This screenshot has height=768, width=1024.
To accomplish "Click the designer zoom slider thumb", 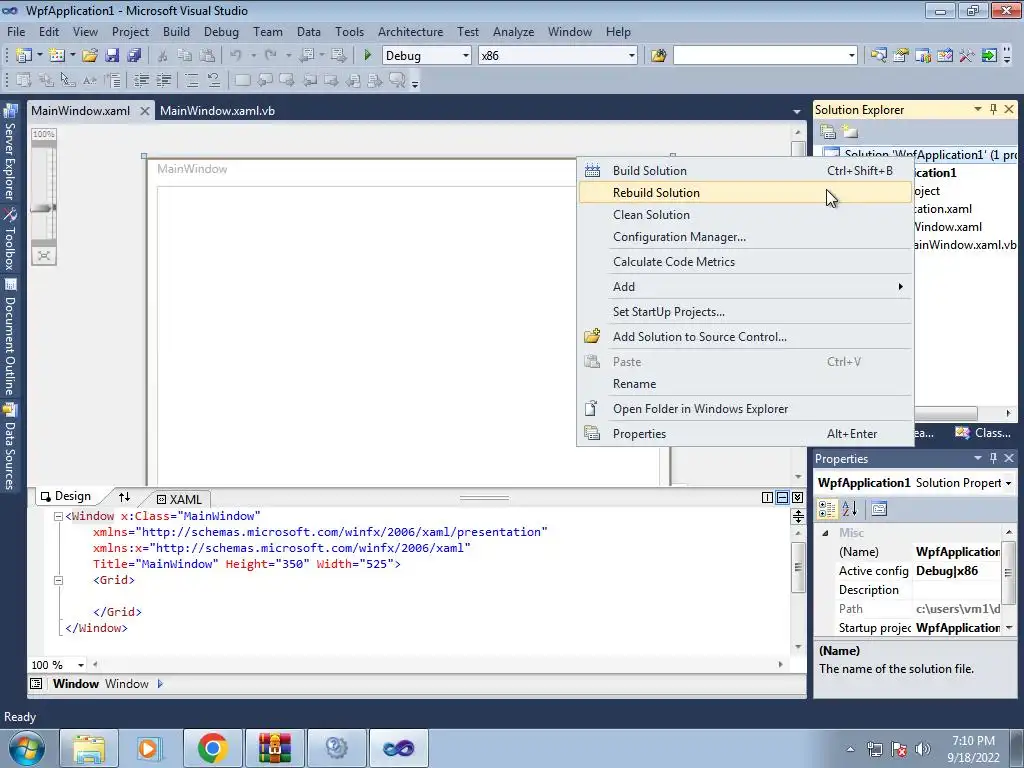I will pyautogui.click(x=44, y=208).
